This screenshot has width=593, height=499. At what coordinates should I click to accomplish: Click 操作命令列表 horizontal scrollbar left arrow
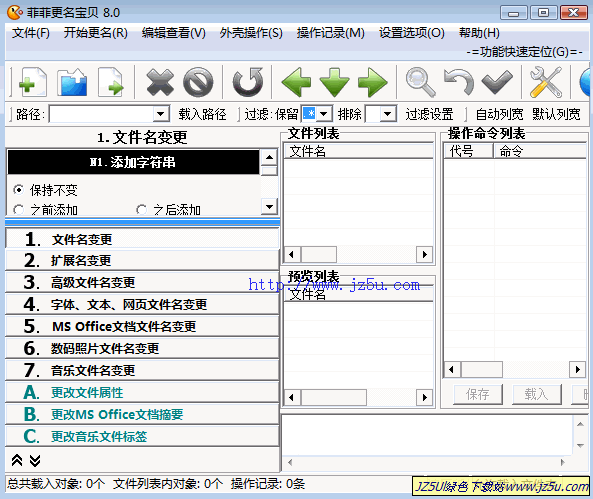pos(452,369)
